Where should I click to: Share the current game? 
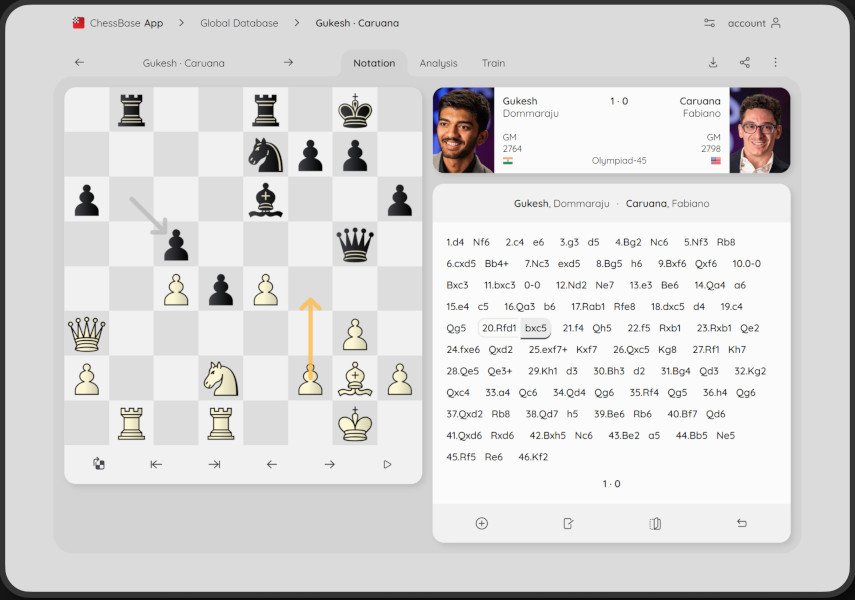(744, 63)
